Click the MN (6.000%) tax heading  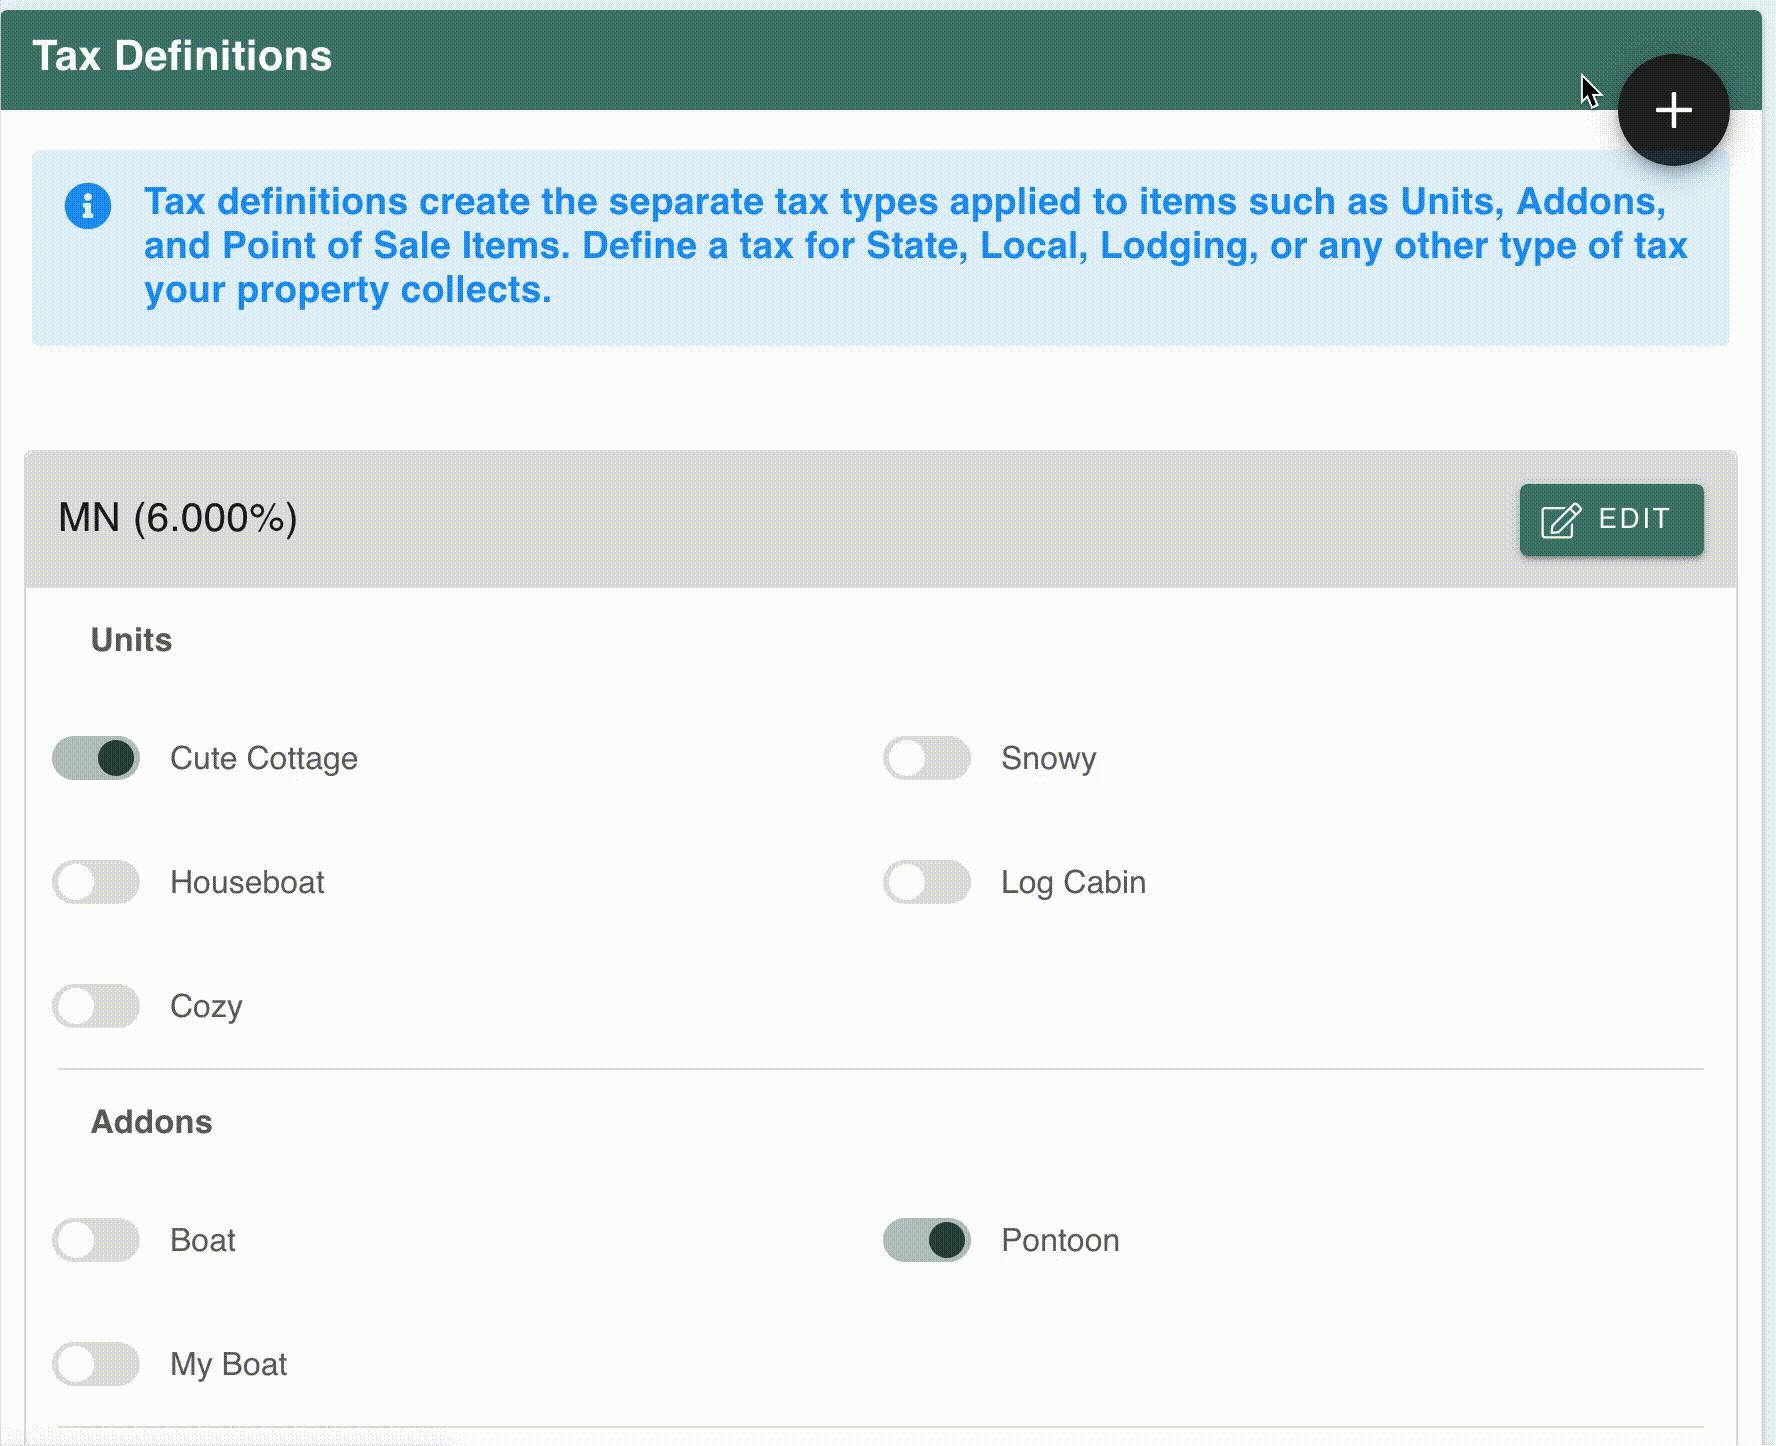[178, 518]
